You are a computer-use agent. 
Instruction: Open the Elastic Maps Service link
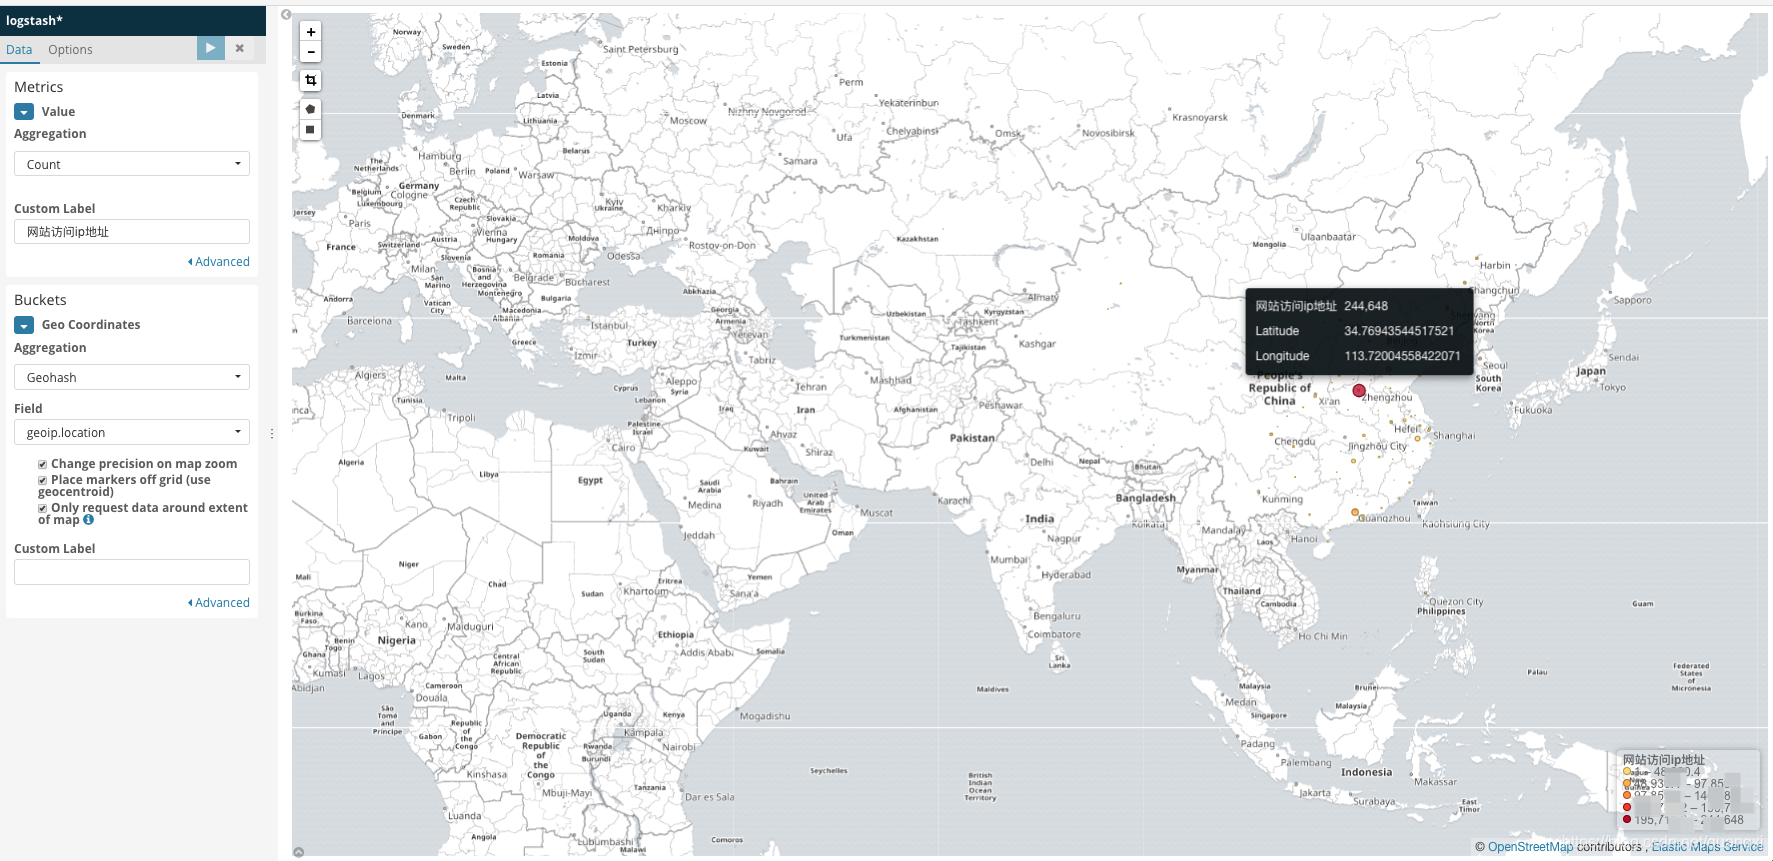(x=1707, y=847)
